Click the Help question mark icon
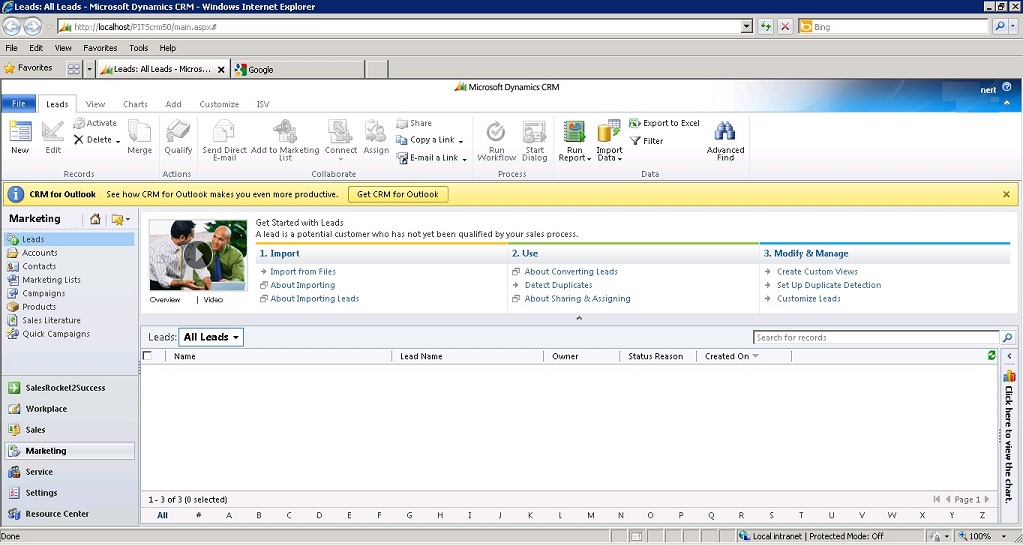 [1007, 86]
